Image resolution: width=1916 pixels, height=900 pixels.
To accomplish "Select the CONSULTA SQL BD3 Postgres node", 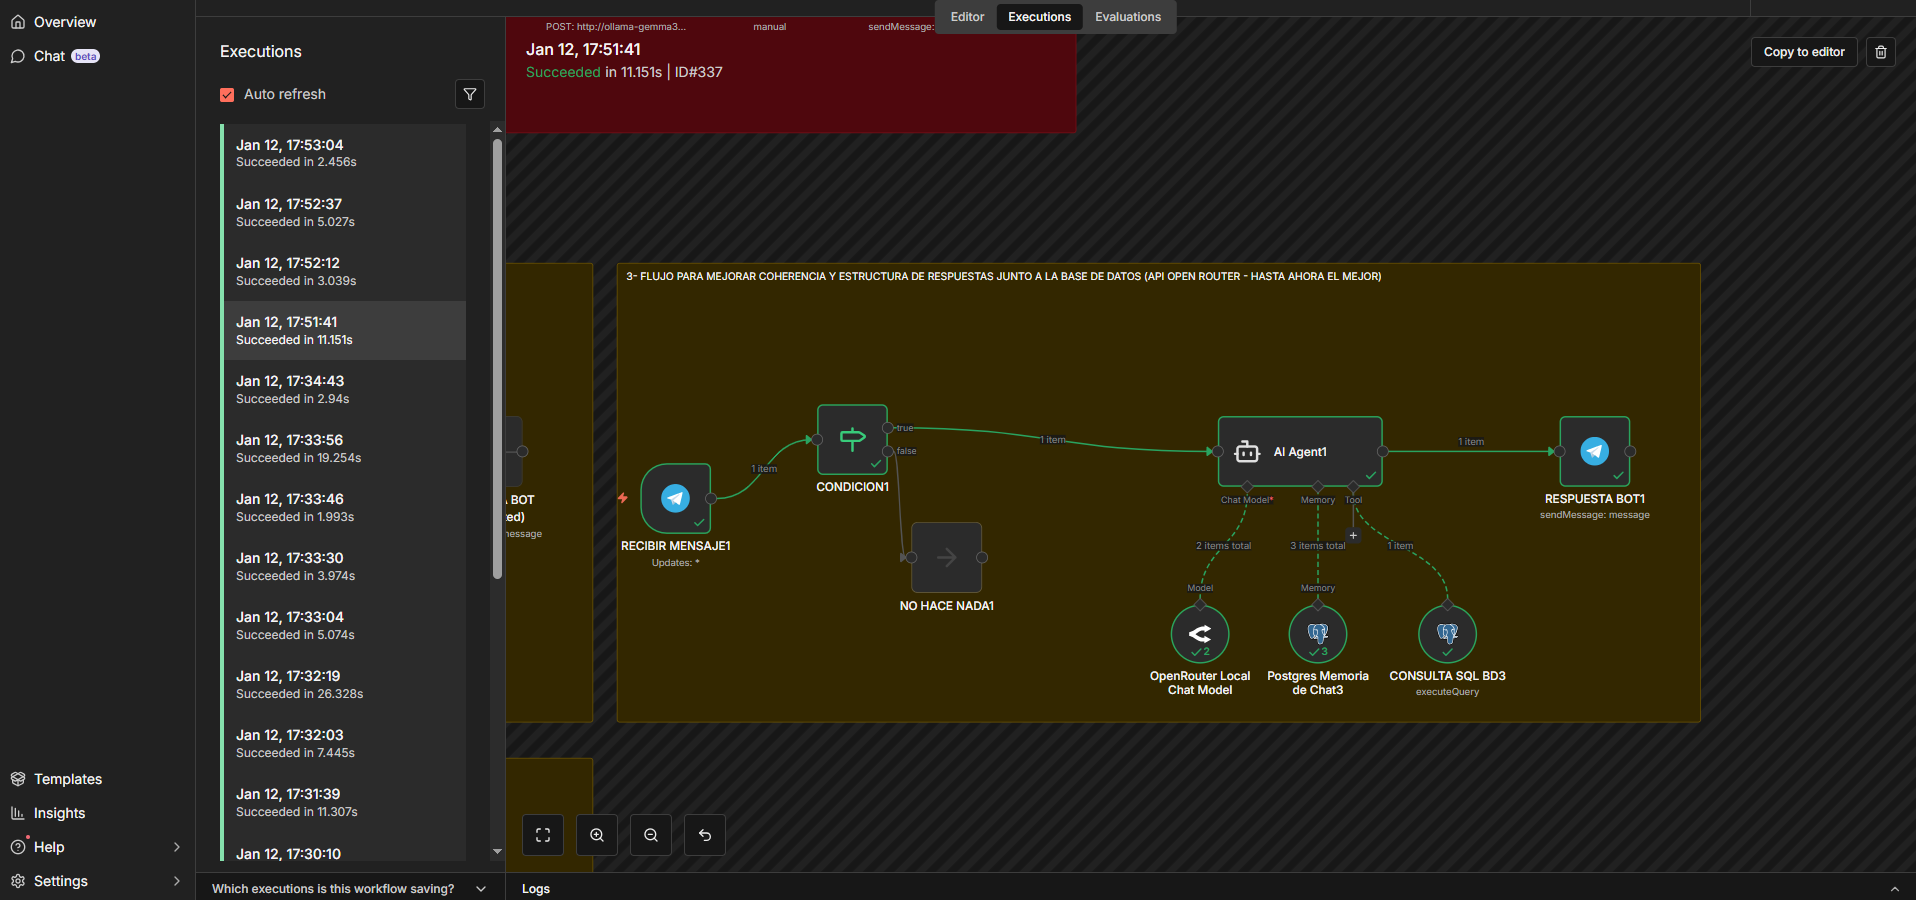I will pos(1446,634).
